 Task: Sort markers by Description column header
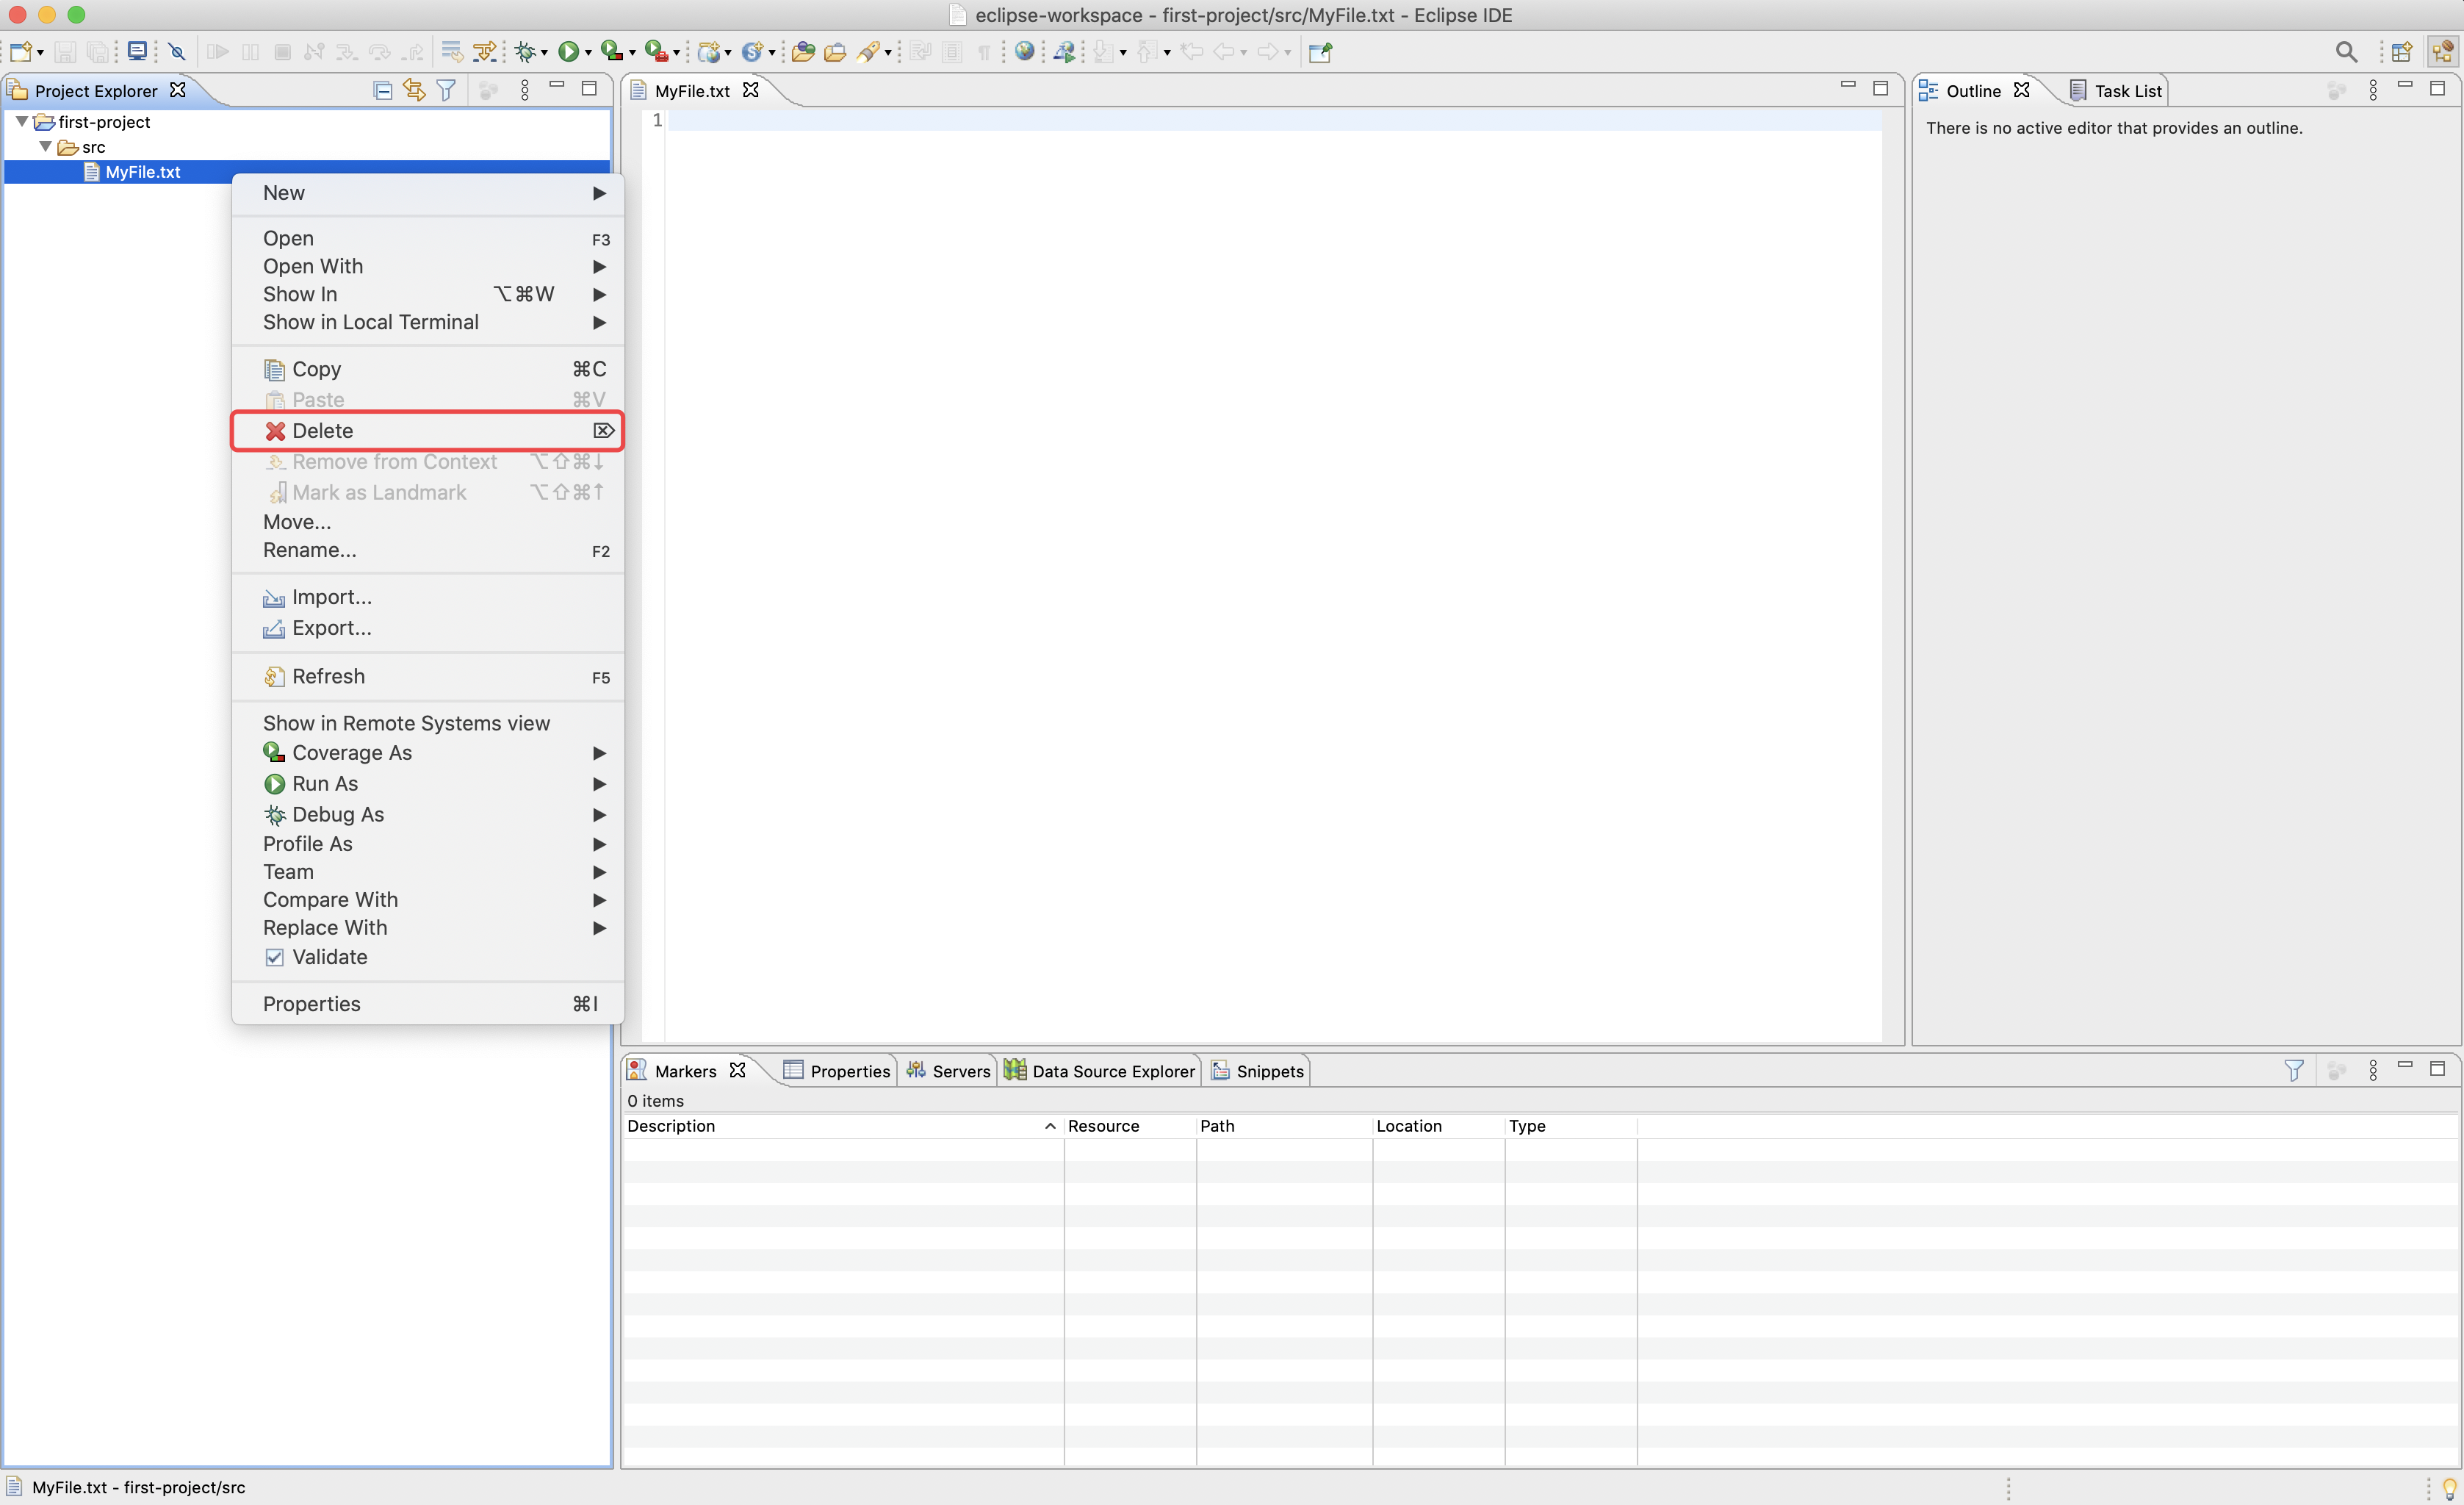[x=841, y=1126]
